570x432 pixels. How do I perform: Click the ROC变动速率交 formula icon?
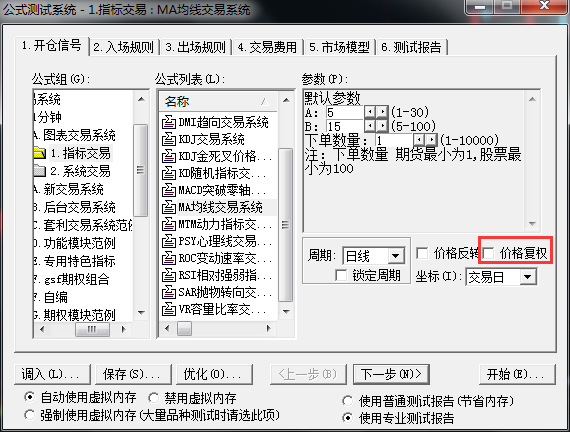[169, 258]
